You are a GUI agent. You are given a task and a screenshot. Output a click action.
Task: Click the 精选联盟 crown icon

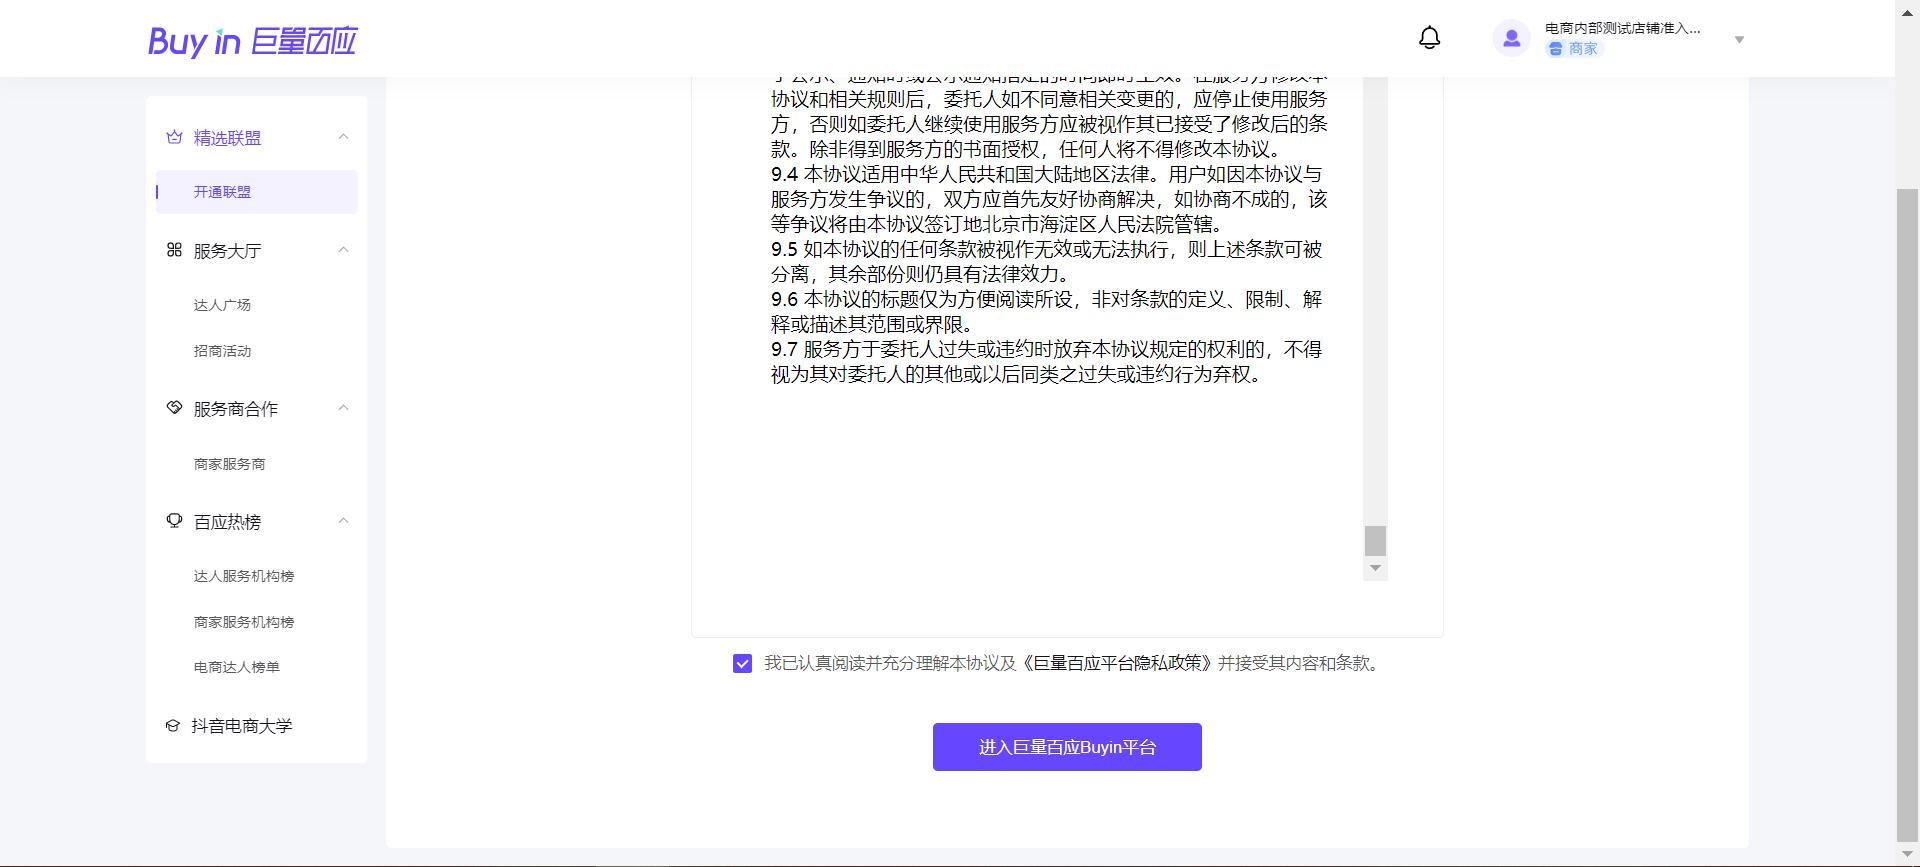click(x=174, y=137)
